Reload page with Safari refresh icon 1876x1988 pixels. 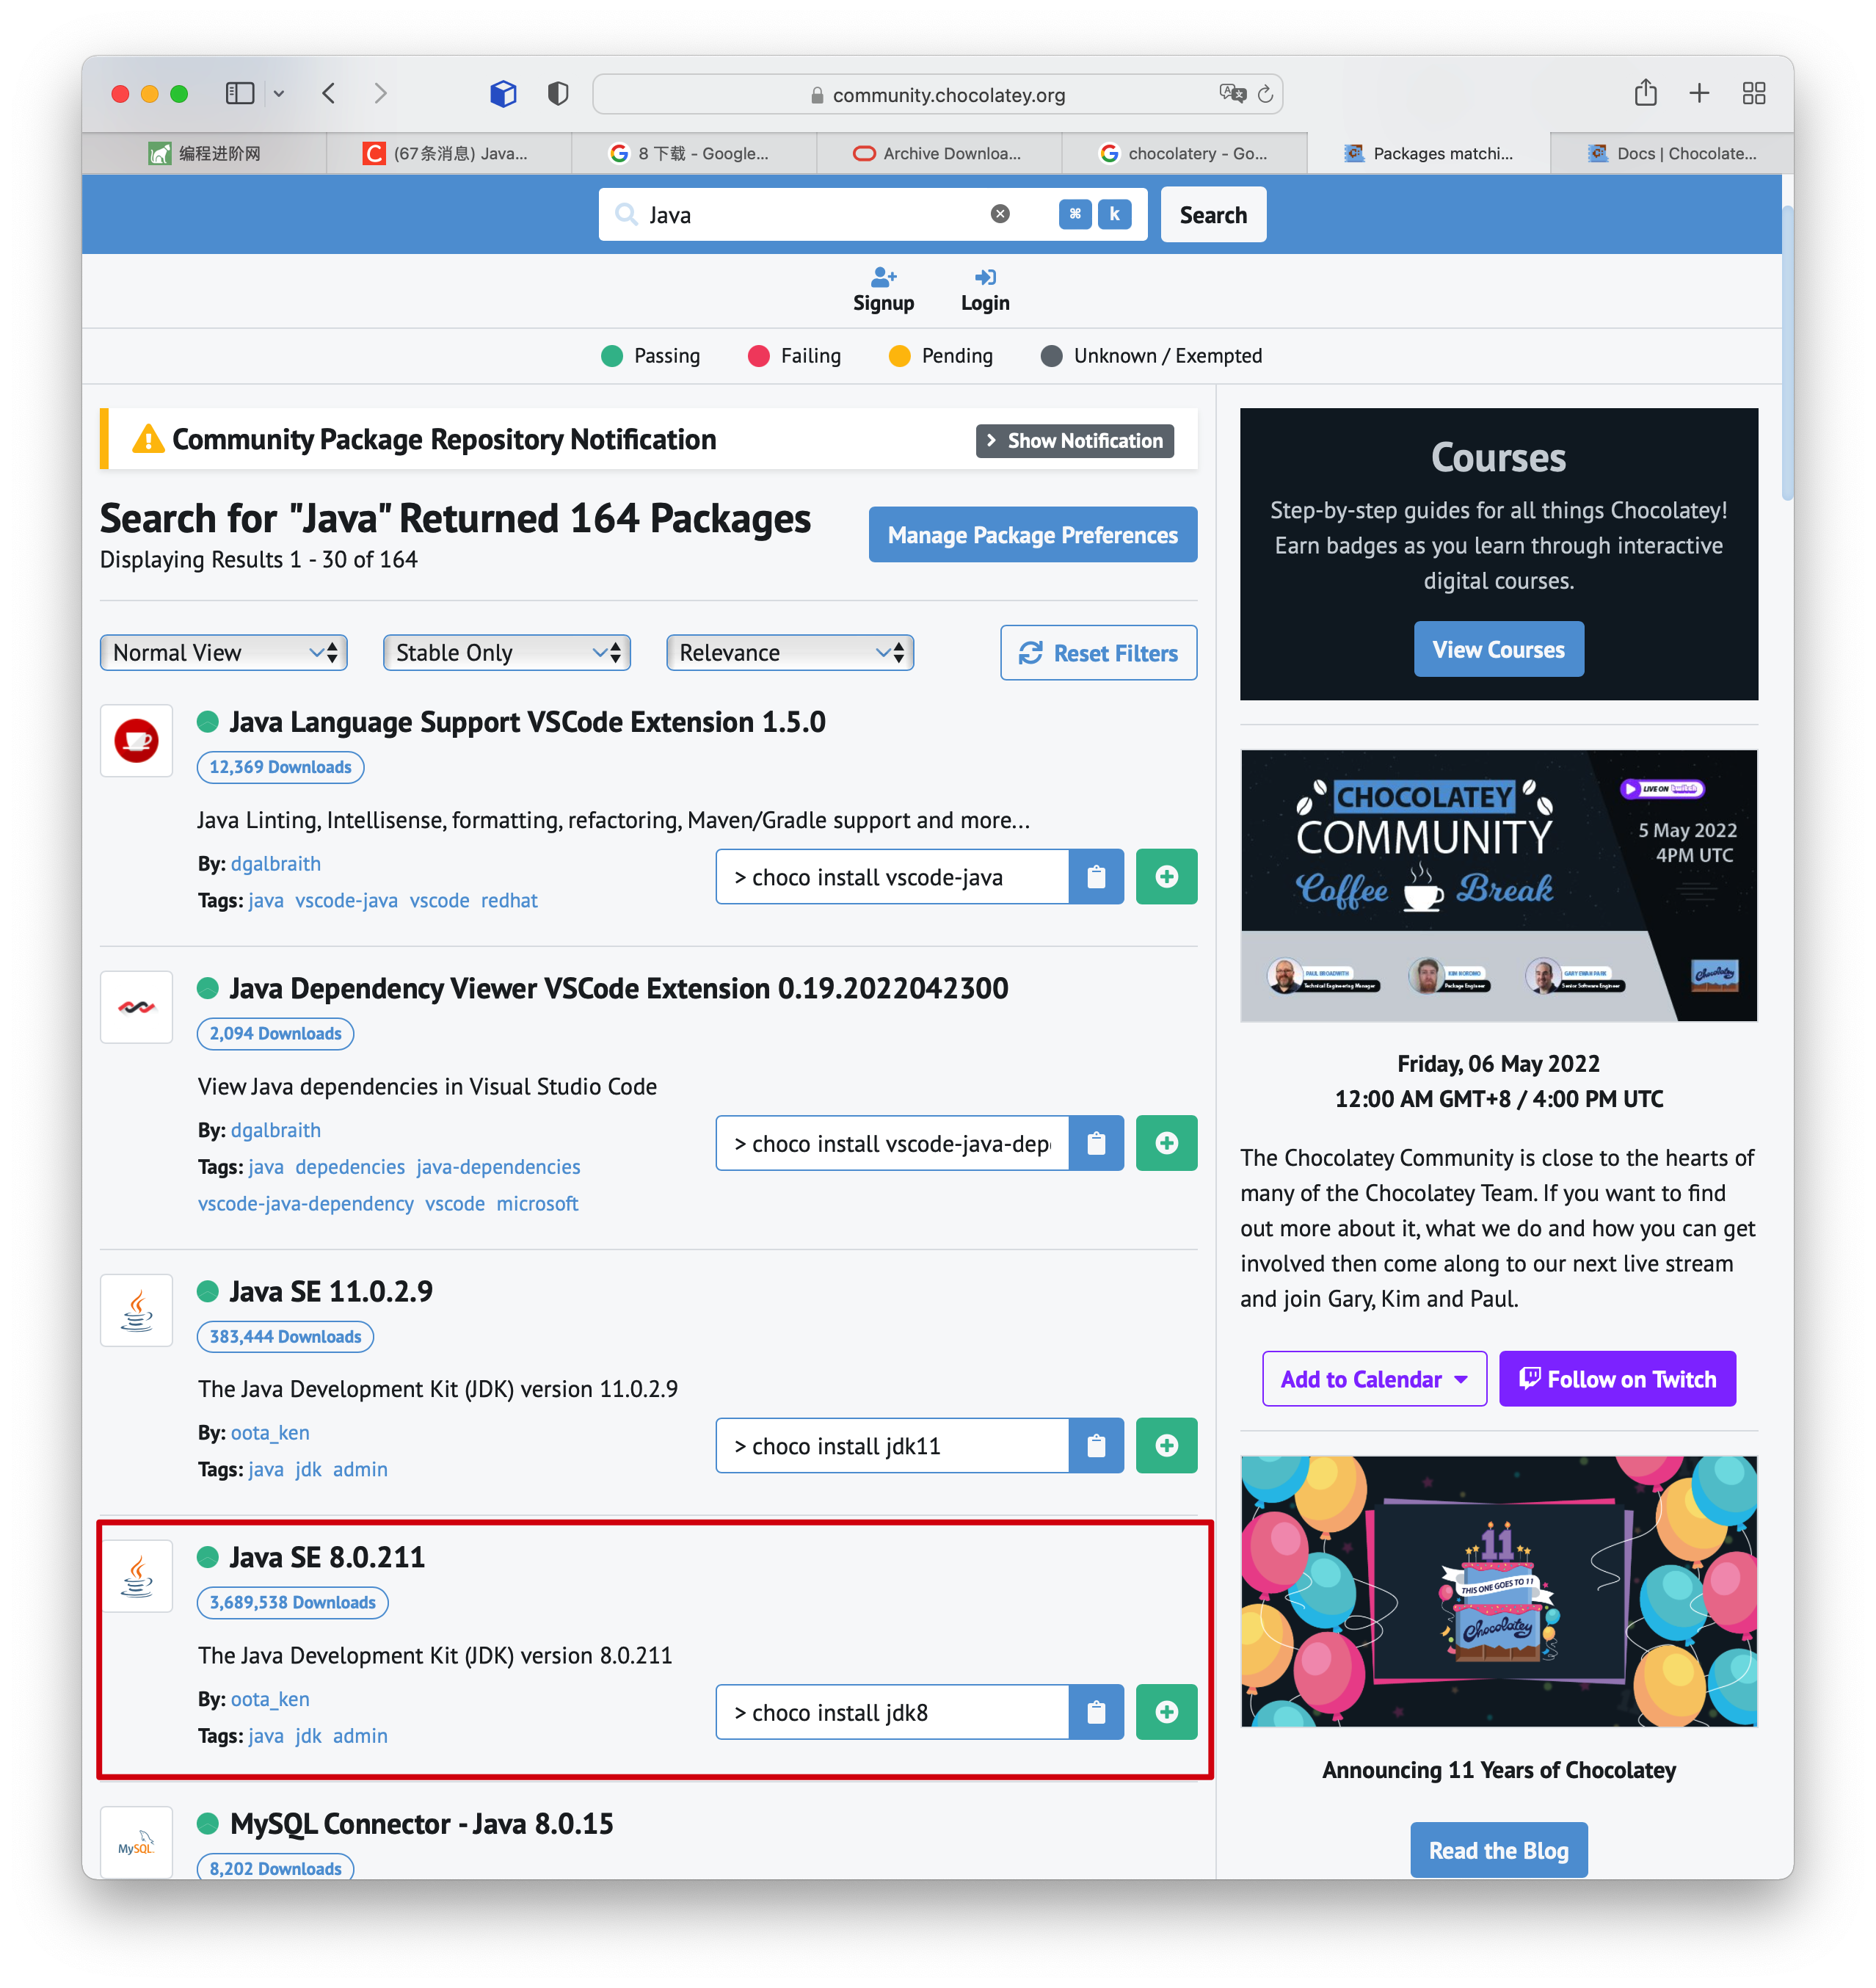(1265, 94)
